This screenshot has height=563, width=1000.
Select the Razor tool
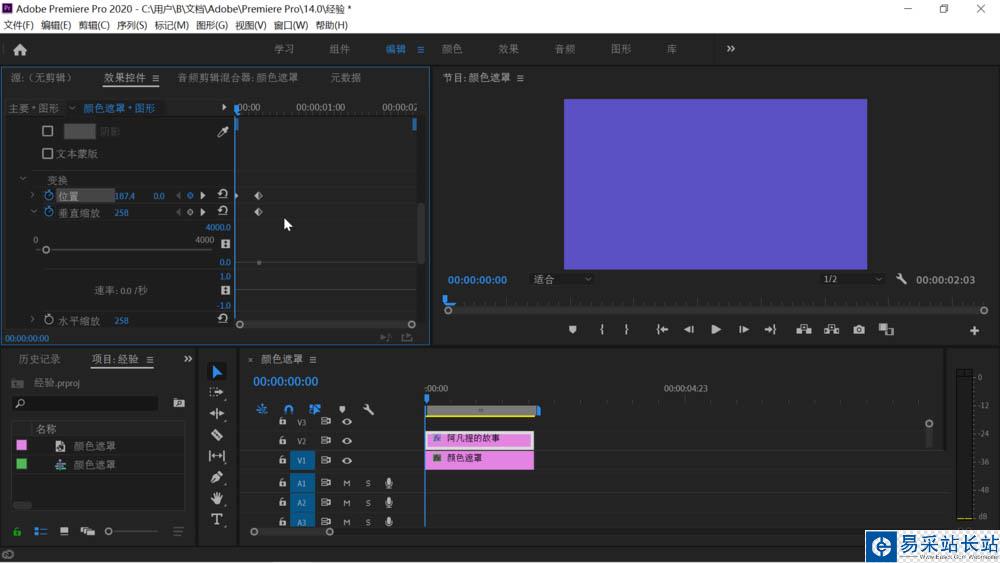217,435
